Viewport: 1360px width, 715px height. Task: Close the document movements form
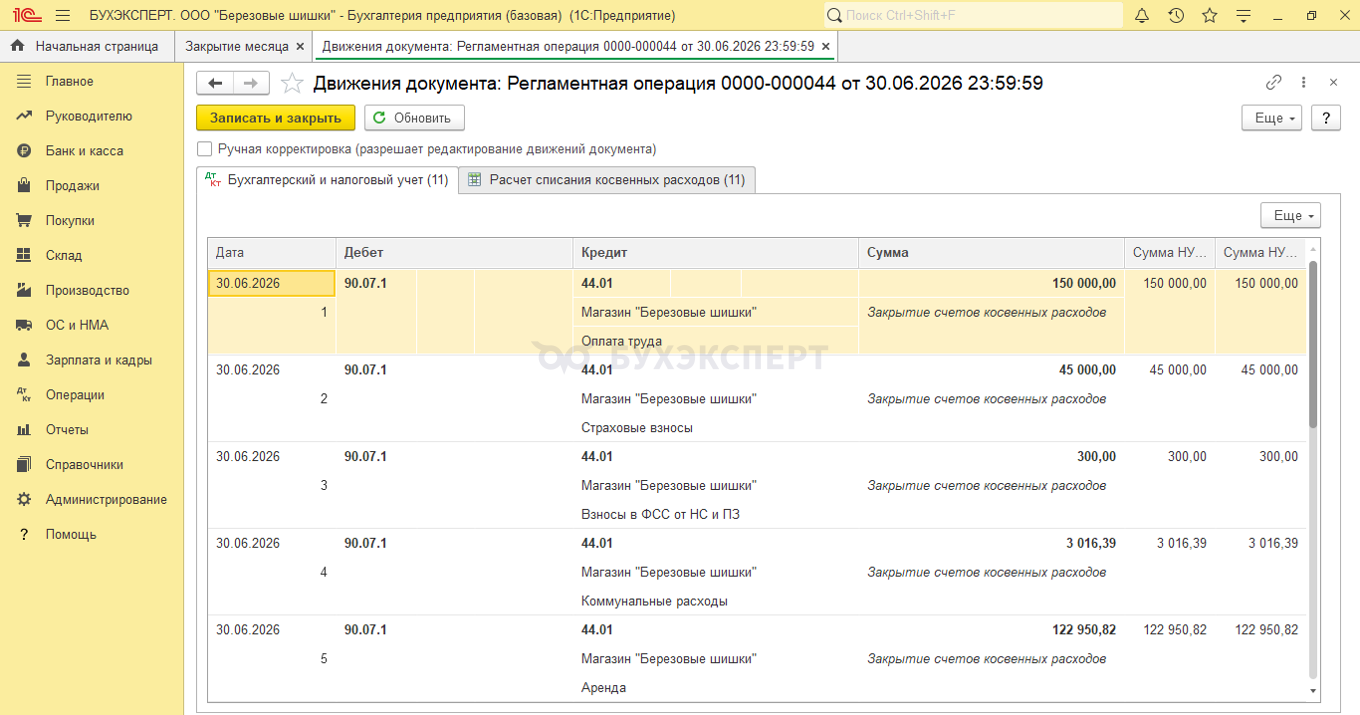coord(1333,83)
